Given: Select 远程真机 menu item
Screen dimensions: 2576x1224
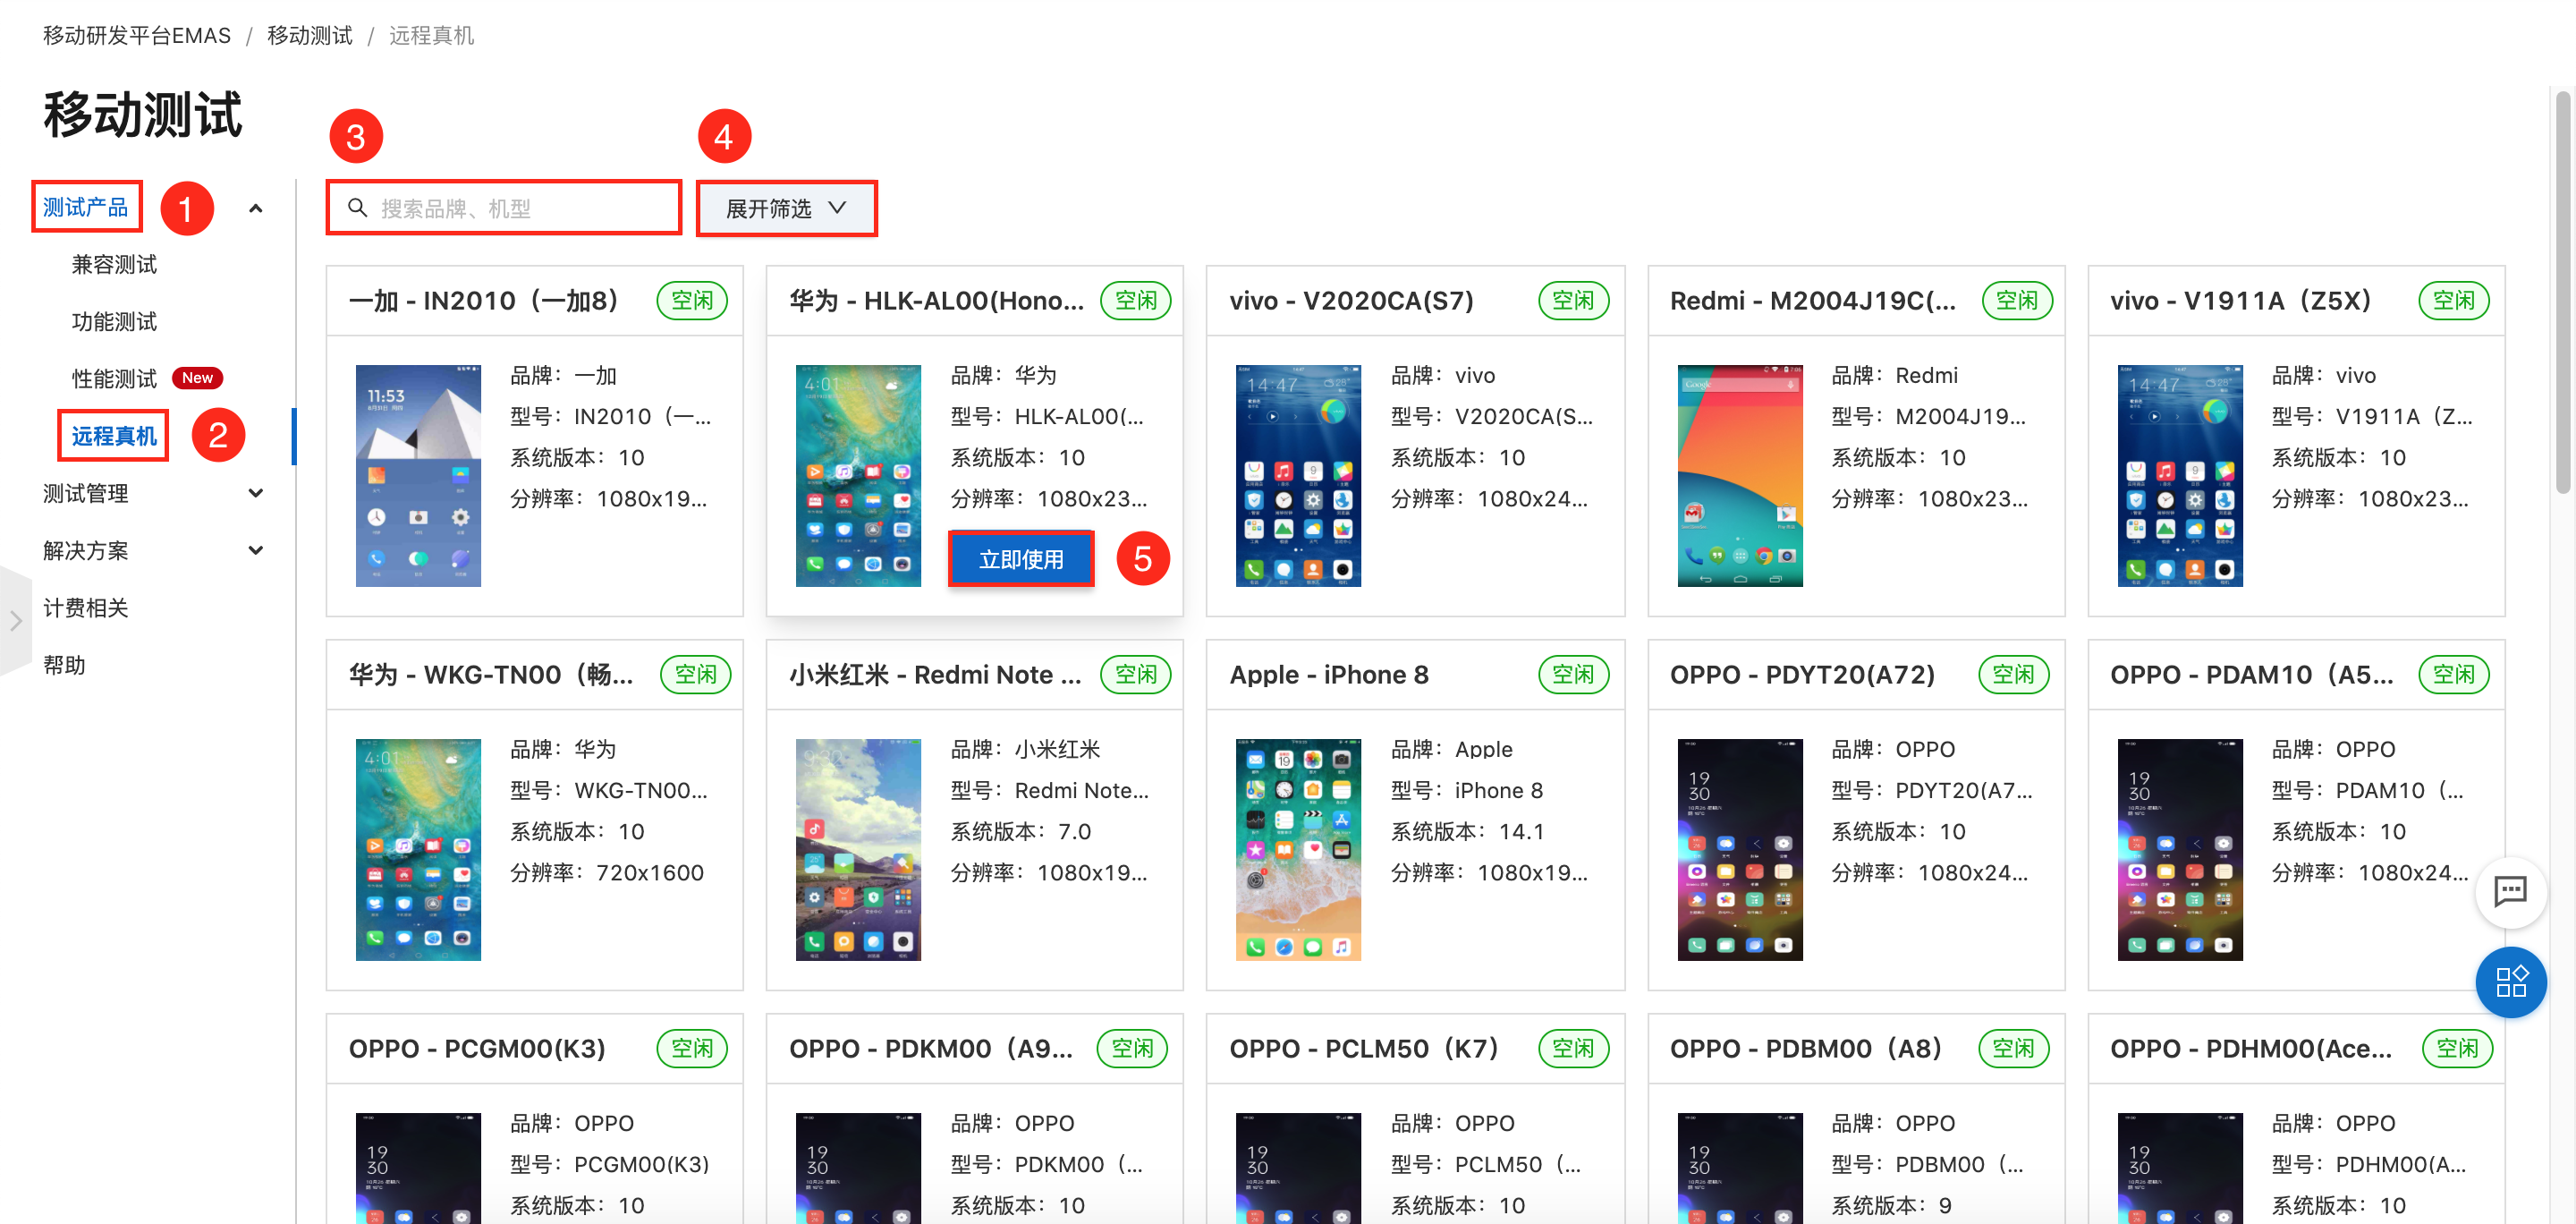Looking at the screenshot, I should (x=113, y=435).
